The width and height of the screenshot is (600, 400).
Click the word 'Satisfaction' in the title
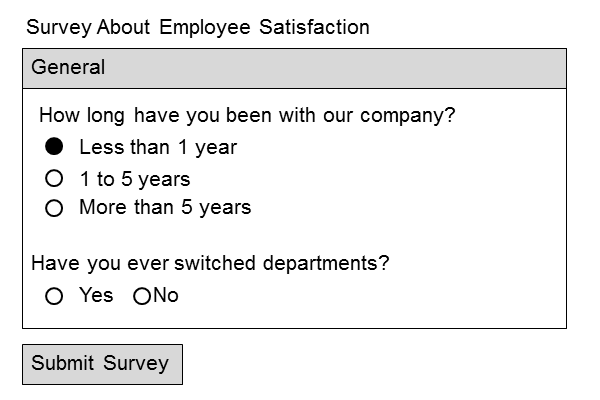coord(314,27)
